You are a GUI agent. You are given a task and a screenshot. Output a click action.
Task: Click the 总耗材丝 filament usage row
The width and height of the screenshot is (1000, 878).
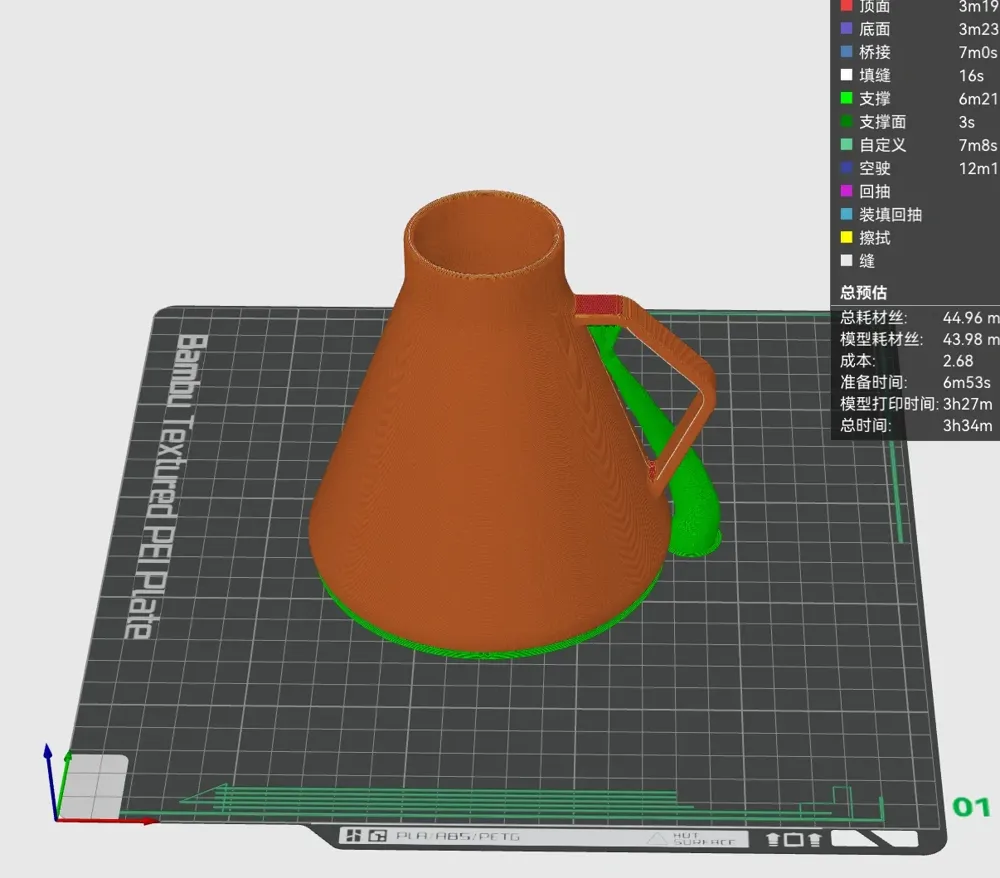click(x=919, y=318)
